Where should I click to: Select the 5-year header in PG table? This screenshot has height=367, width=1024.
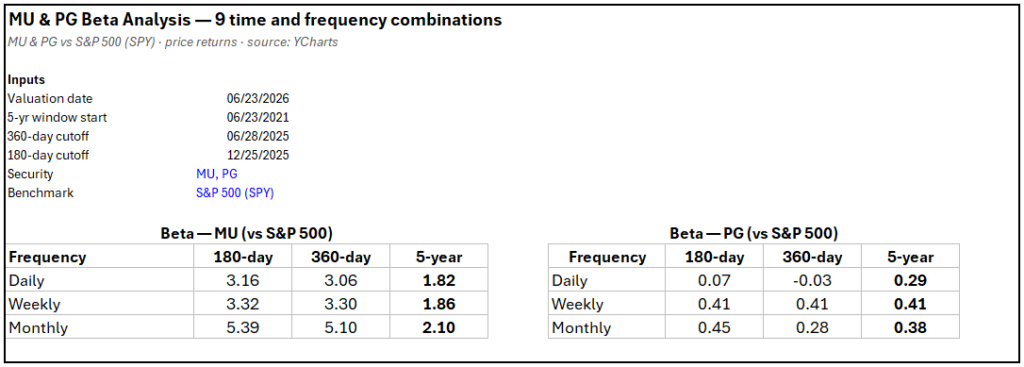click(x=910, y=257)
